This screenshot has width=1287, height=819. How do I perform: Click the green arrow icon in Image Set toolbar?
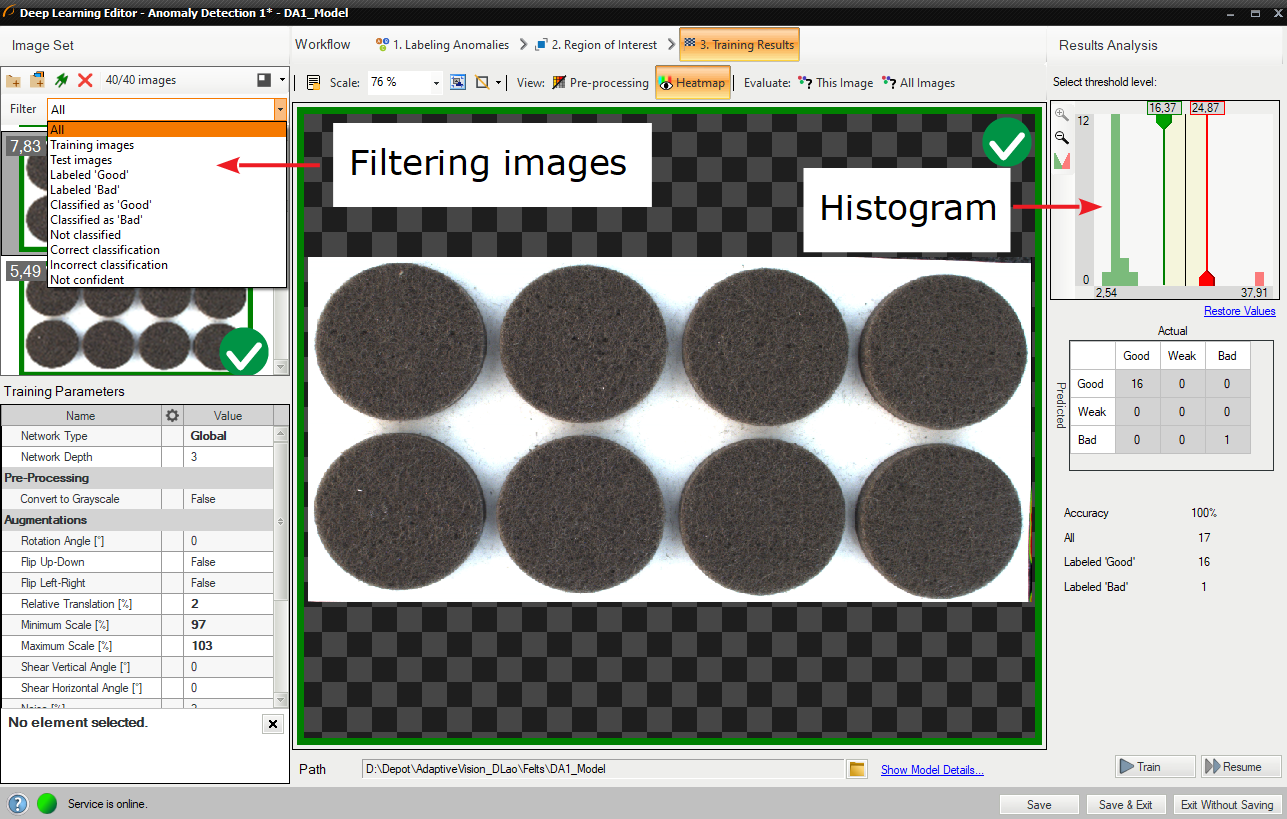[61, 80]
